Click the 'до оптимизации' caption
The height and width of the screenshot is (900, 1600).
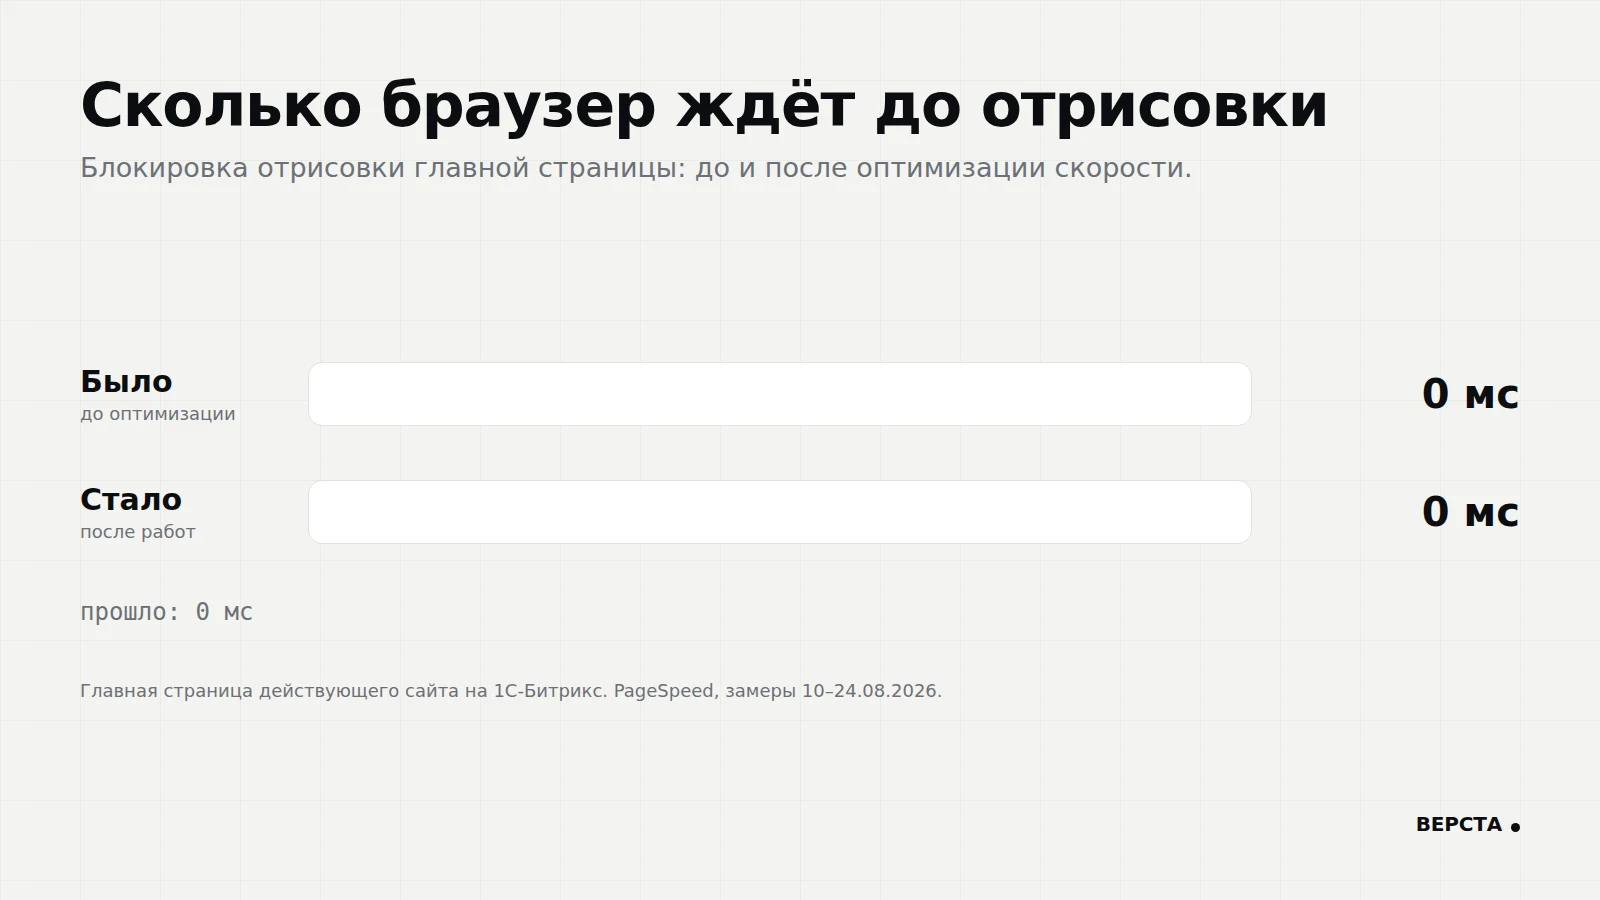158,414
